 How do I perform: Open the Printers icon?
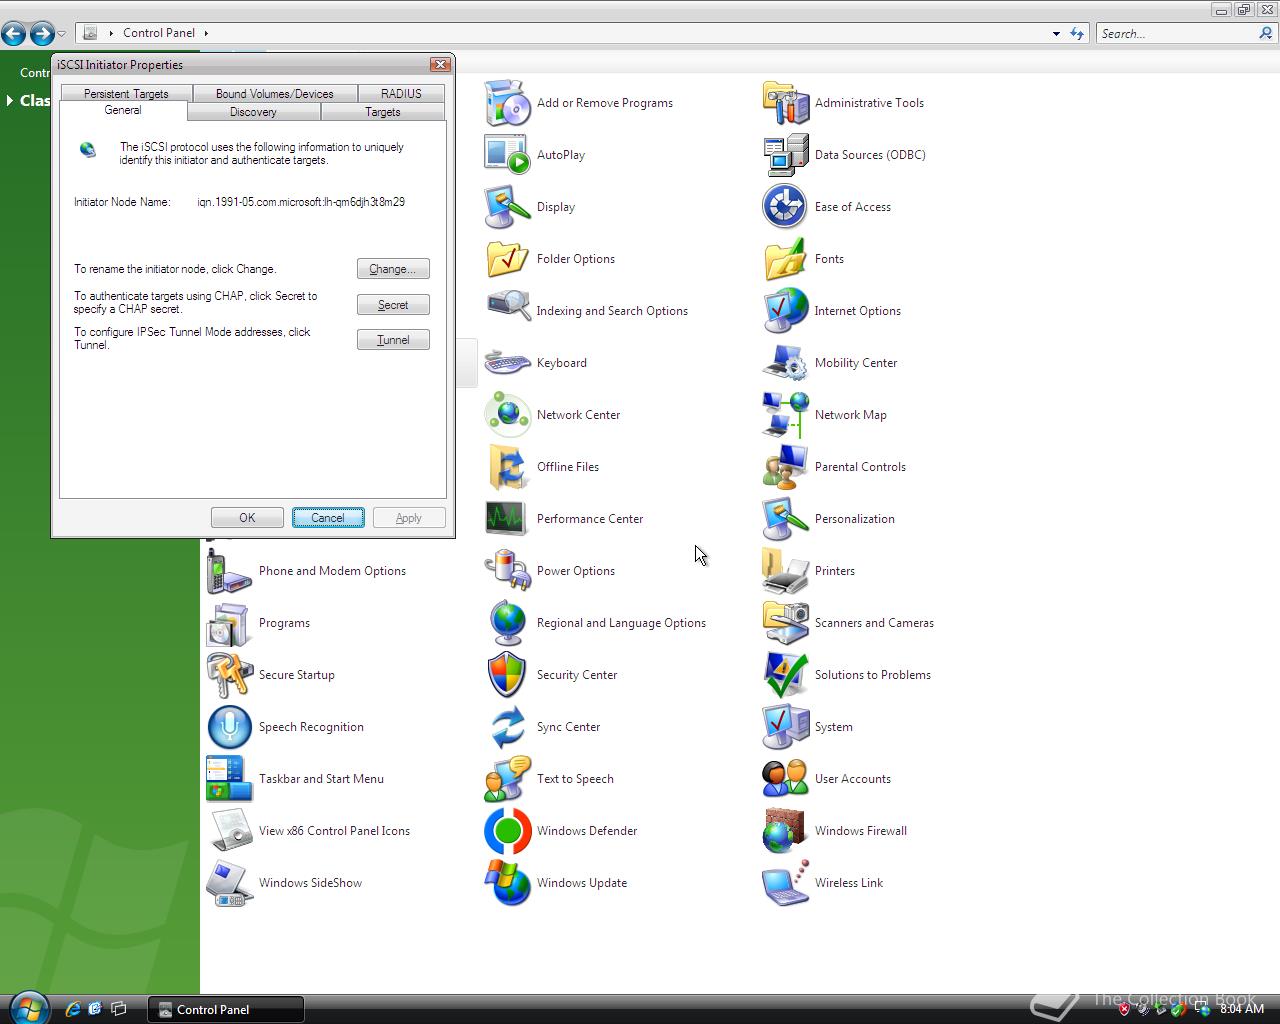pos(785,571)
